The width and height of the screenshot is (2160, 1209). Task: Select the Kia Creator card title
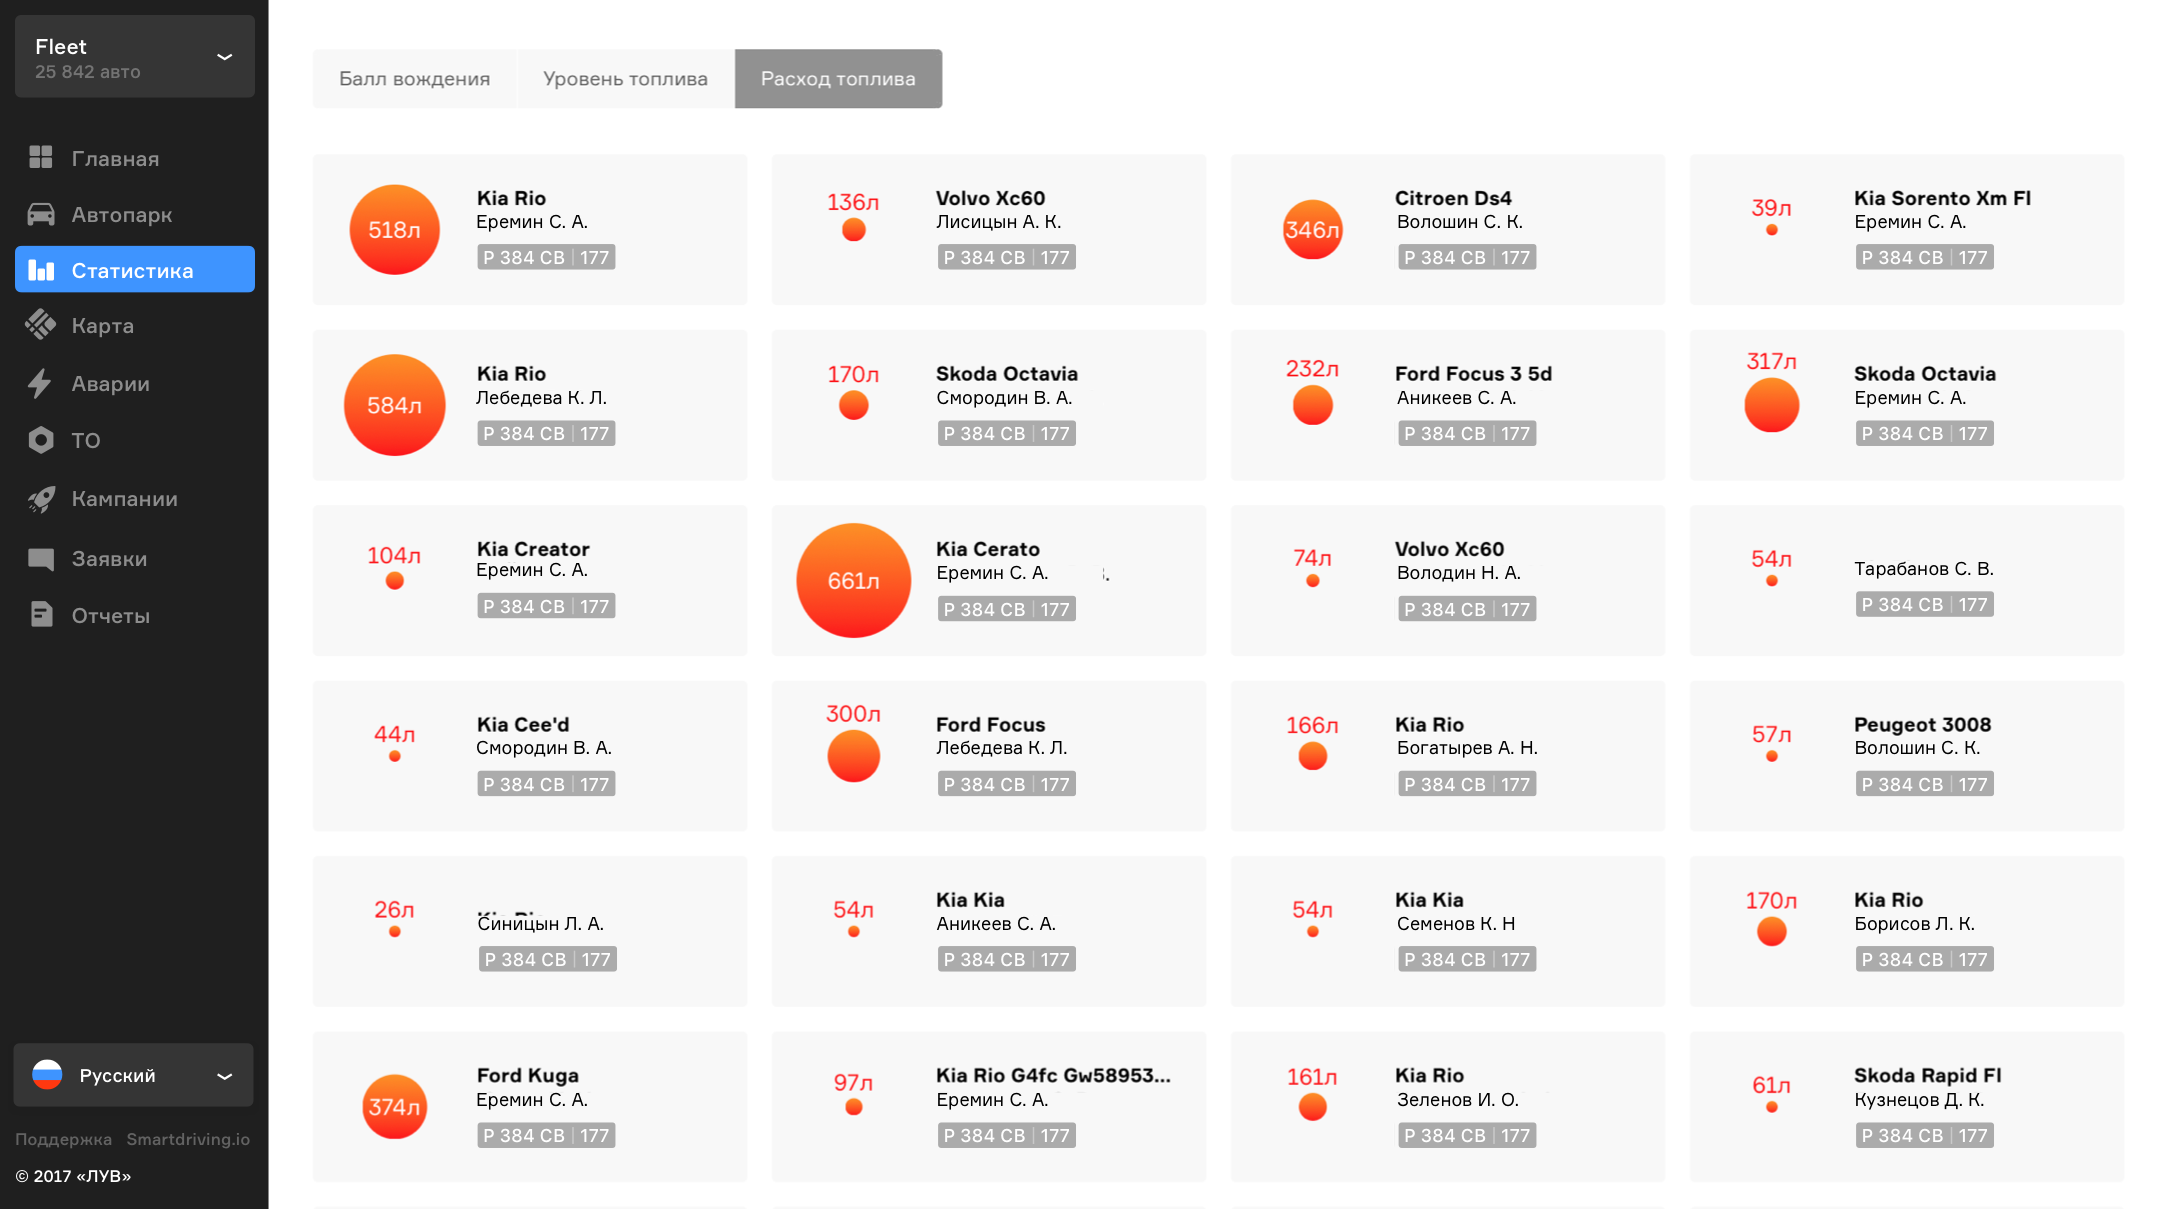pyautogui.click(x=533, y=549)
